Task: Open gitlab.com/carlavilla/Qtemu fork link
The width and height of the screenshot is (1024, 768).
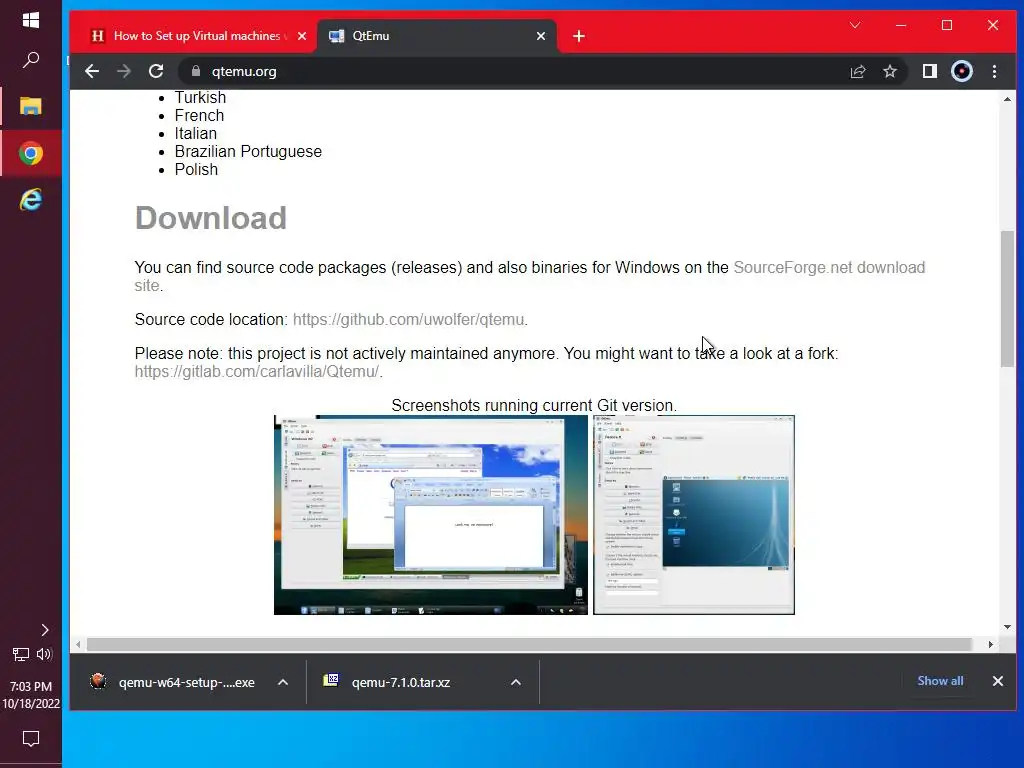Action: click(257, 372)
